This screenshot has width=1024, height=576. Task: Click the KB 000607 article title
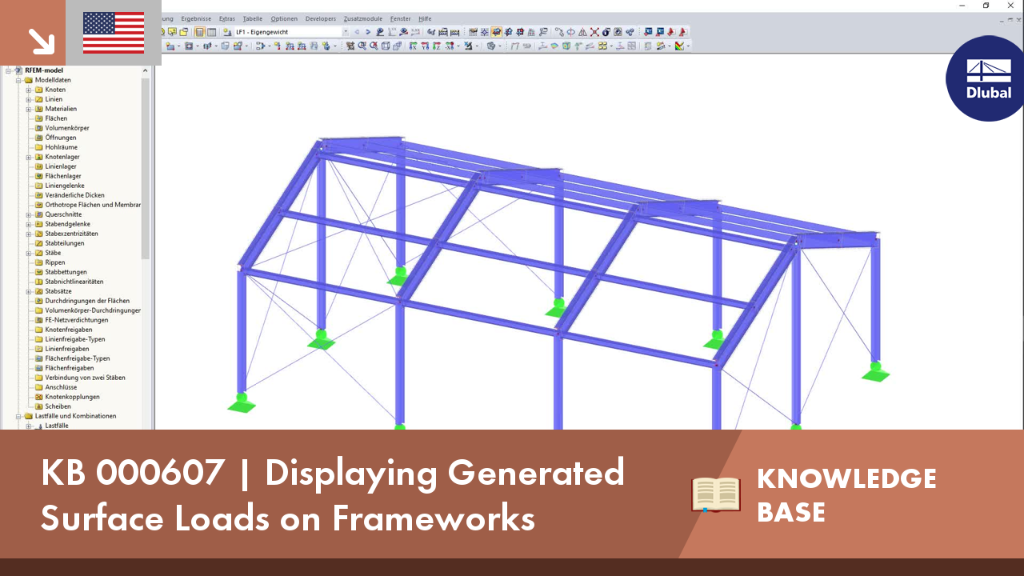point(332,496)
